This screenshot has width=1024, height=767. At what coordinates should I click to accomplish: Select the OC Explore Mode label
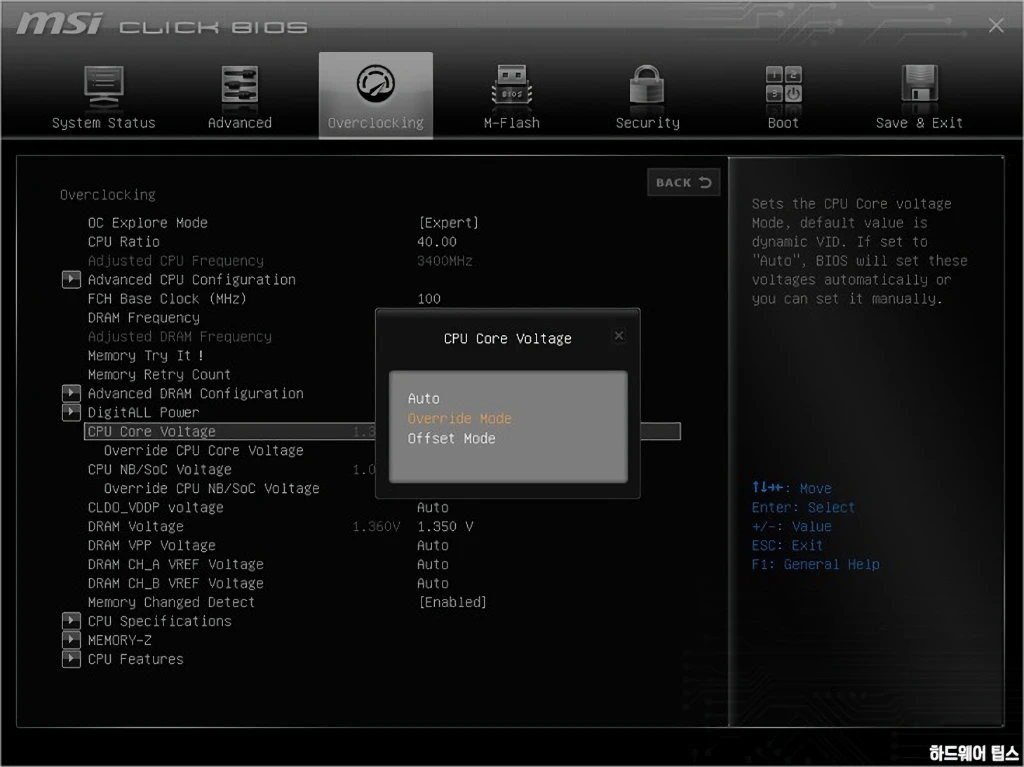148,223
